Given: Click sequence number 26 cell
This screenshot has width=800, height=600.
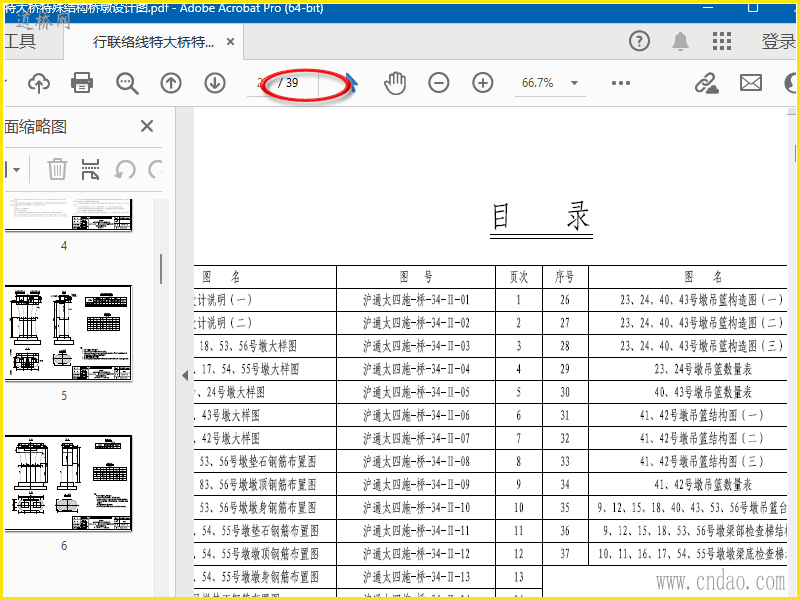Looking at the screenshot, I should tap(565, 300).
